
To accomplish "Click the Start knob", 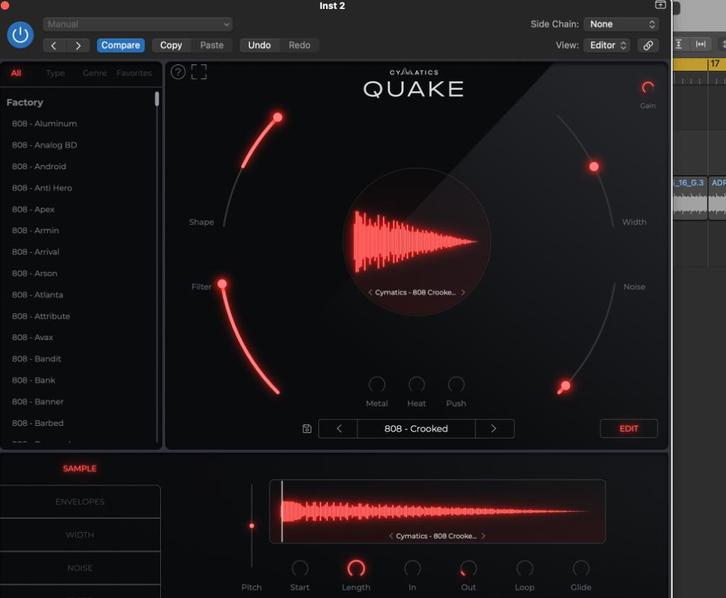I will coord(300,568).
